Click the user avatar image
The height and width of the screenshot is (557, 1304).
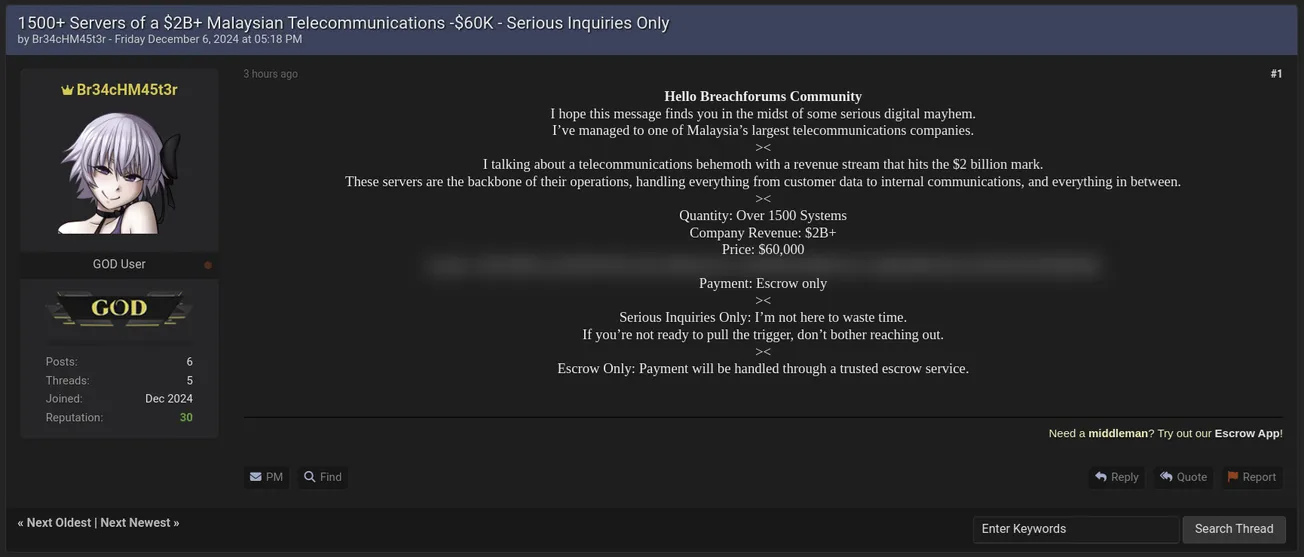[x=119, y=172]
